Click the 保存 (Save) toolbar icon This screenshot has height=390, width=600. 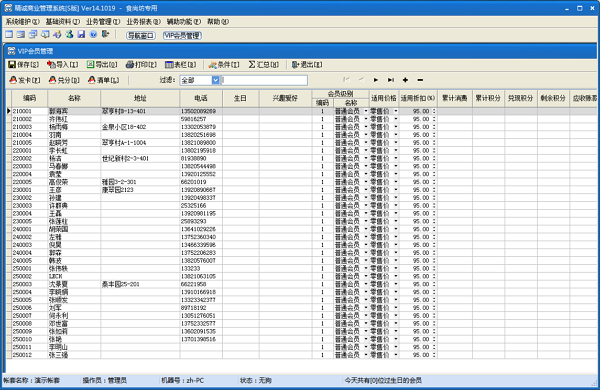tap(12, 65)
